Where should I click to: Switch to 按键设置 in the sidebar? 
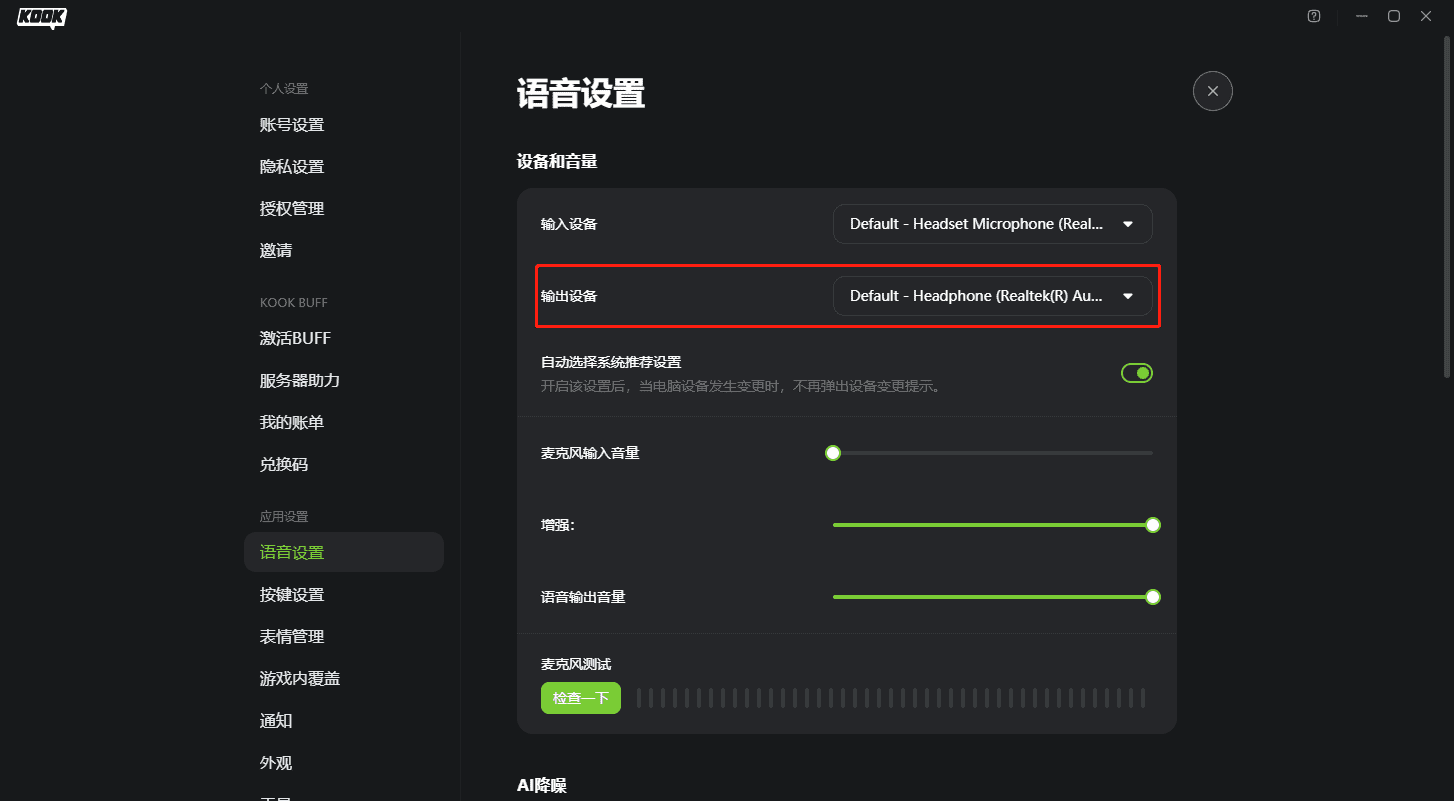(293, 593)
